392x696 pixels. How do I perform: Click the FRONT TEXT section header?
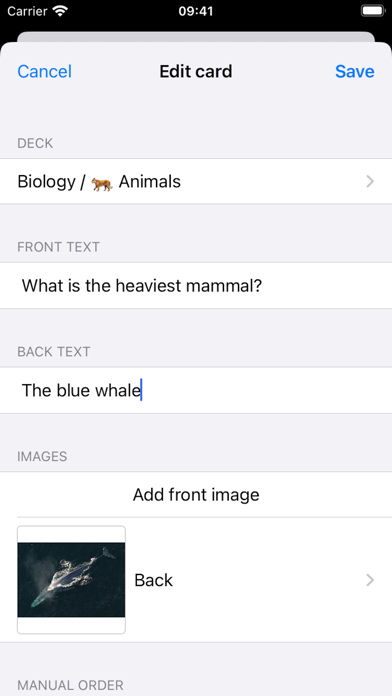pyautogui.click(x=59, y=247)
